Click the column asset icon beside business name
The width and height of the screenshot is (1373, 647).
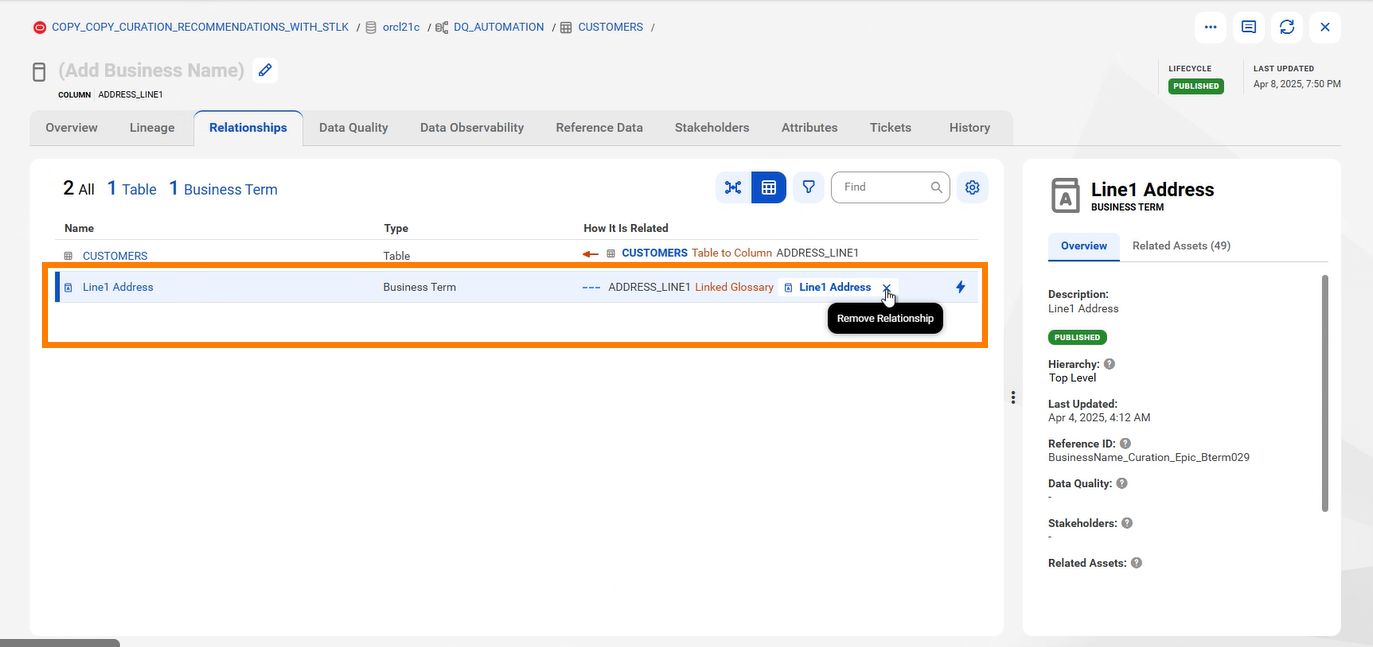point(40,71)
